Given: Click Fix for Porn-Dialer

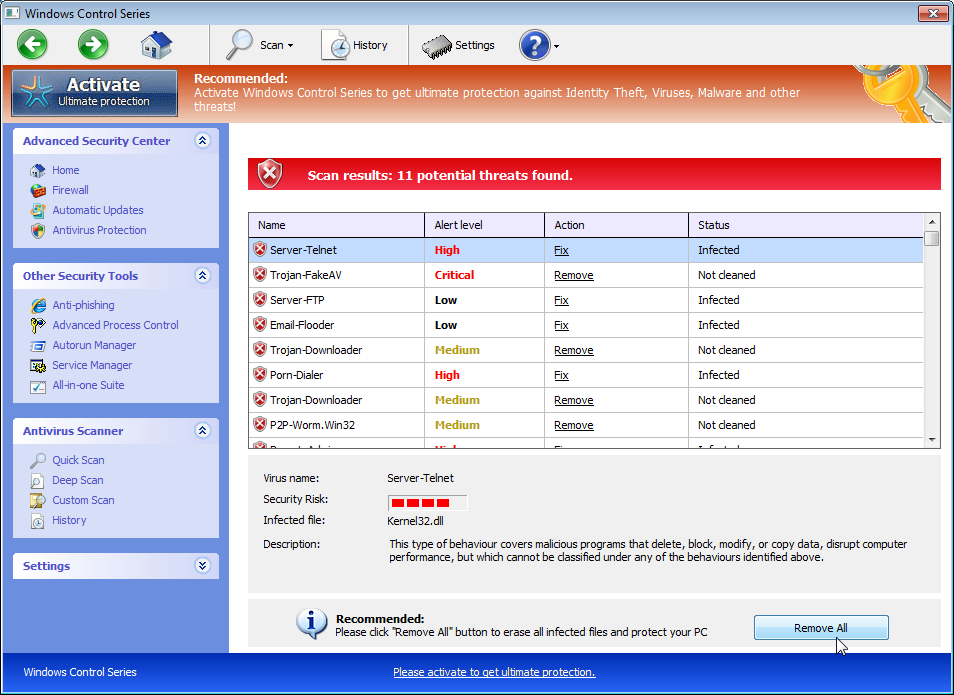Looking at the screenshot, I should click(562, 375).
